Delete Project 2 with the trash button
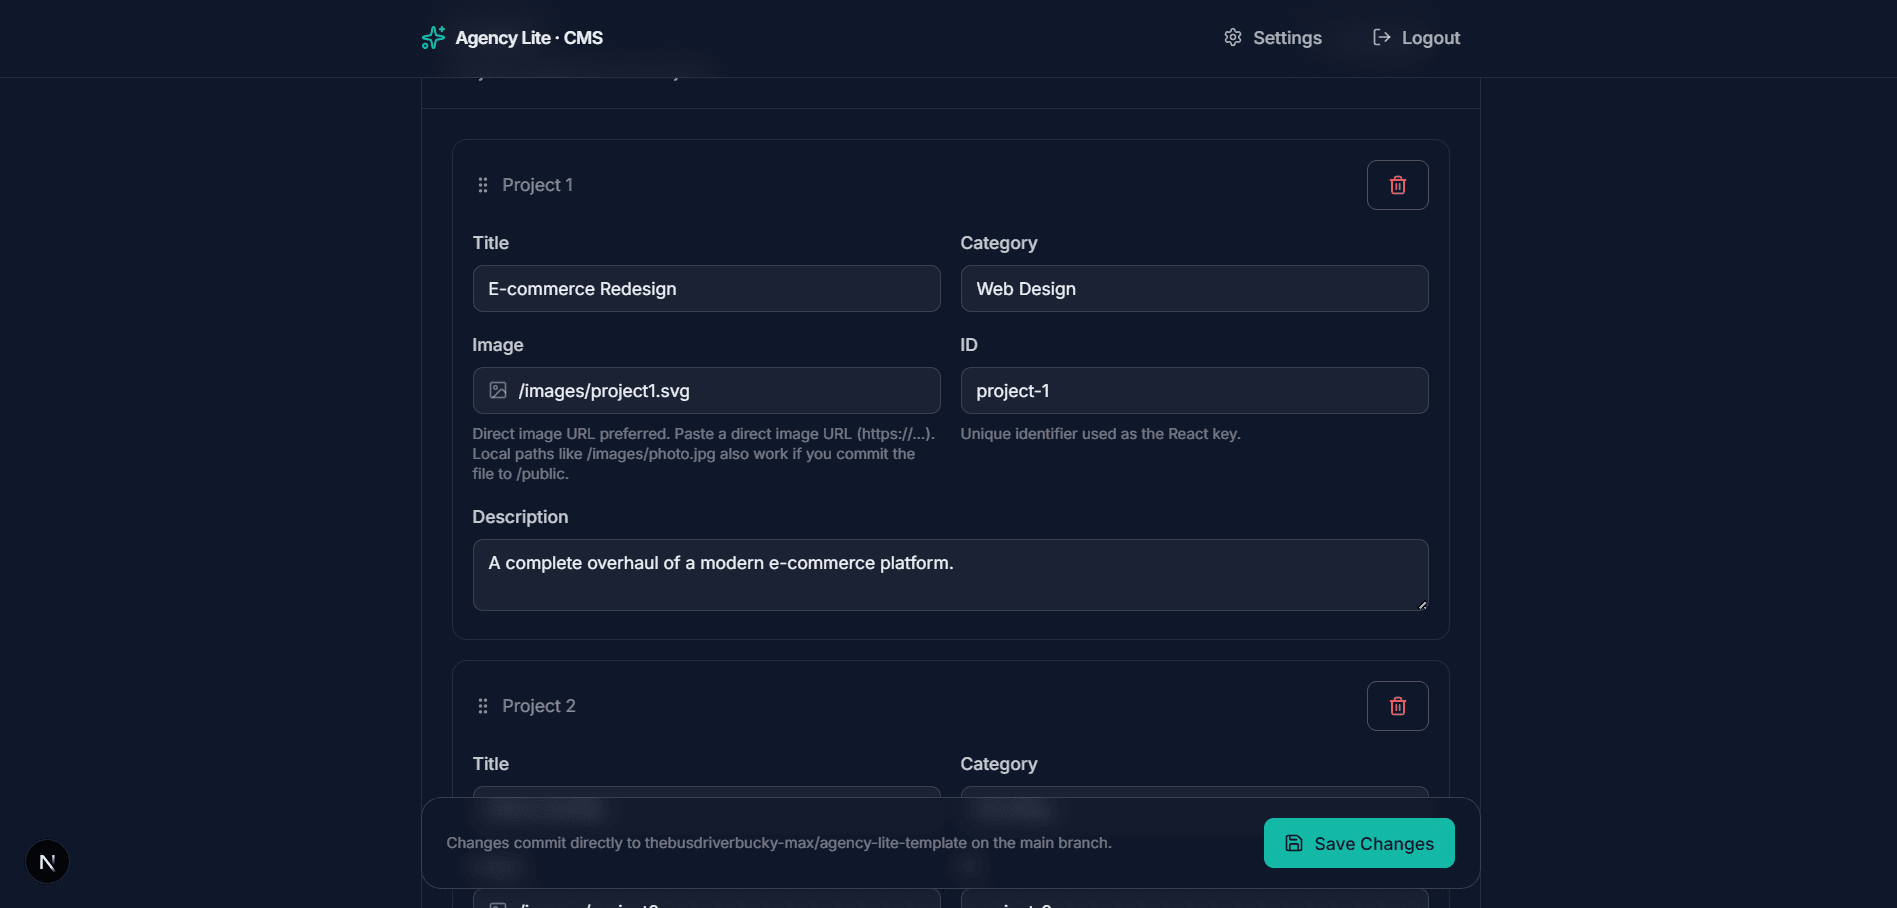Screen dimensions: 1897x908 (x=1397, y=706)
